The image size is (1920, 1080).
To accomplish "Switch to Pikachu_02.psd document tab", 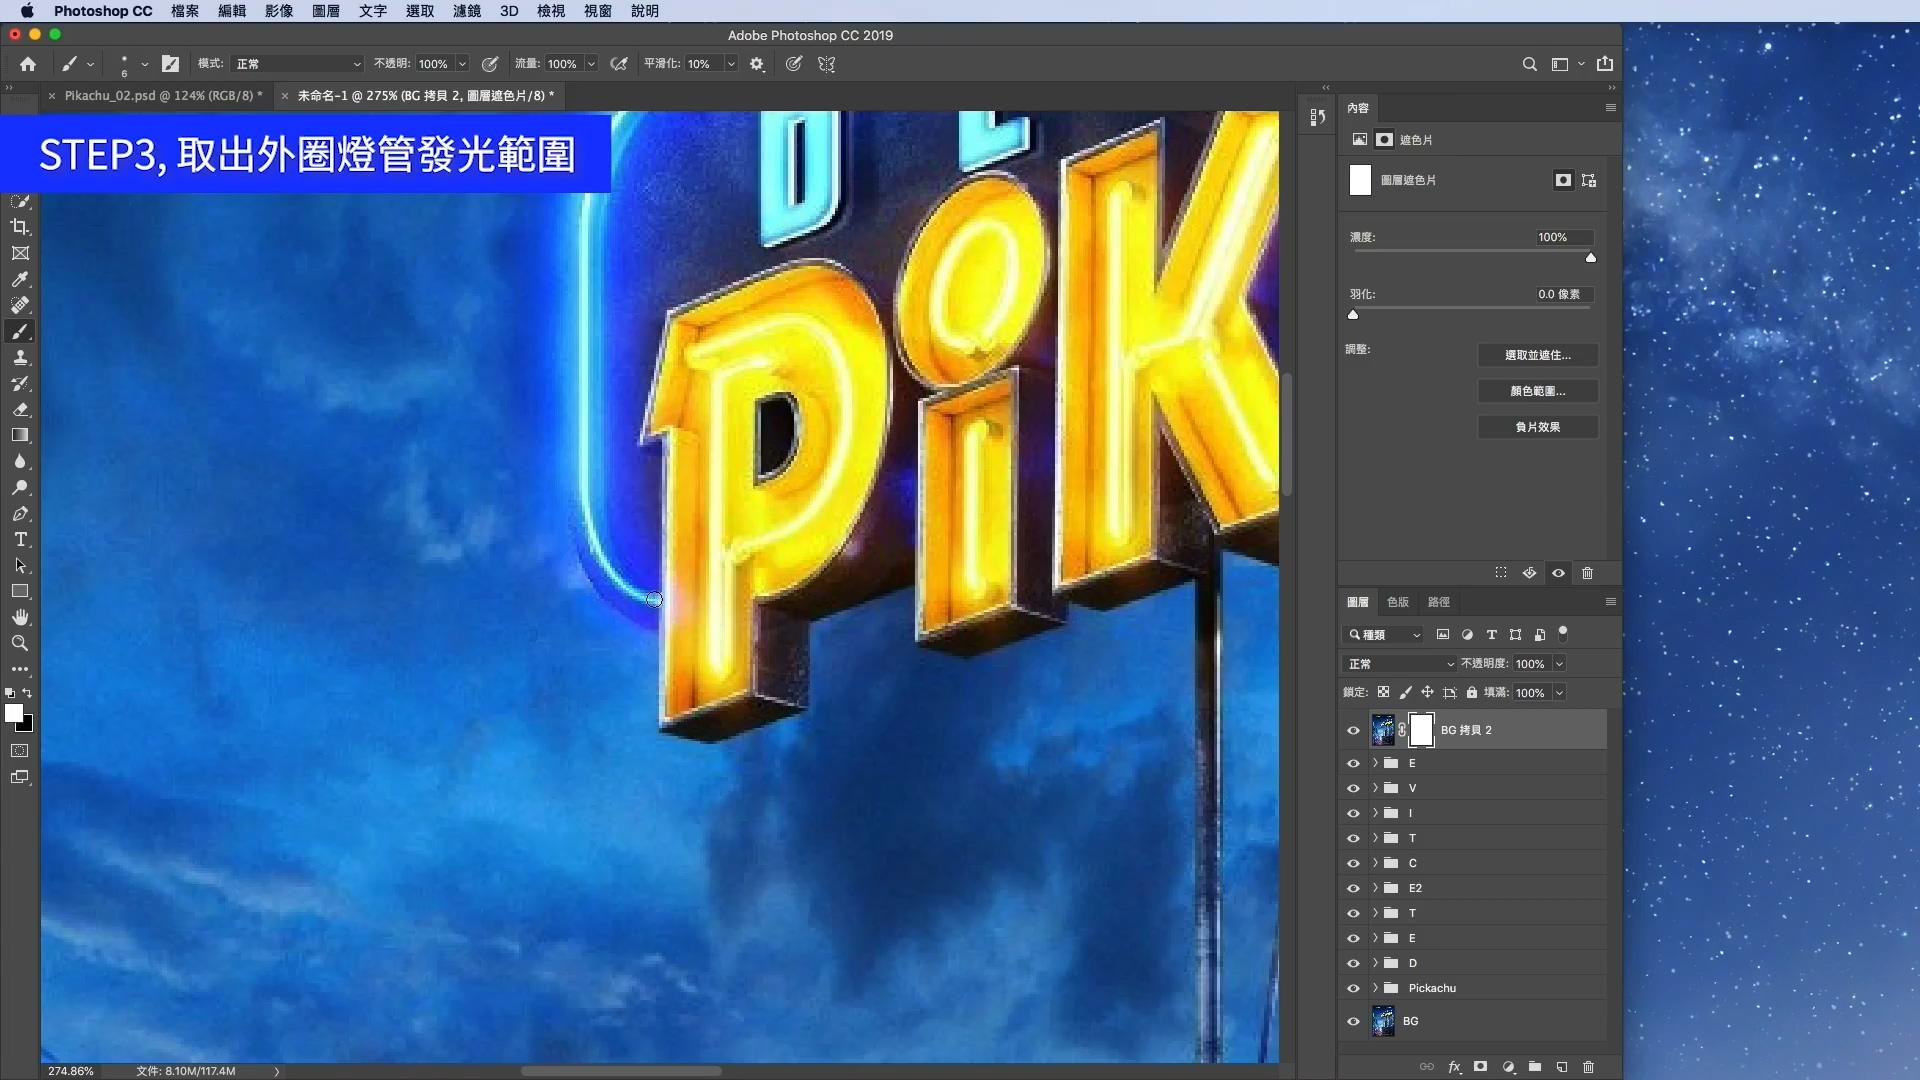I will coord(163,96).
